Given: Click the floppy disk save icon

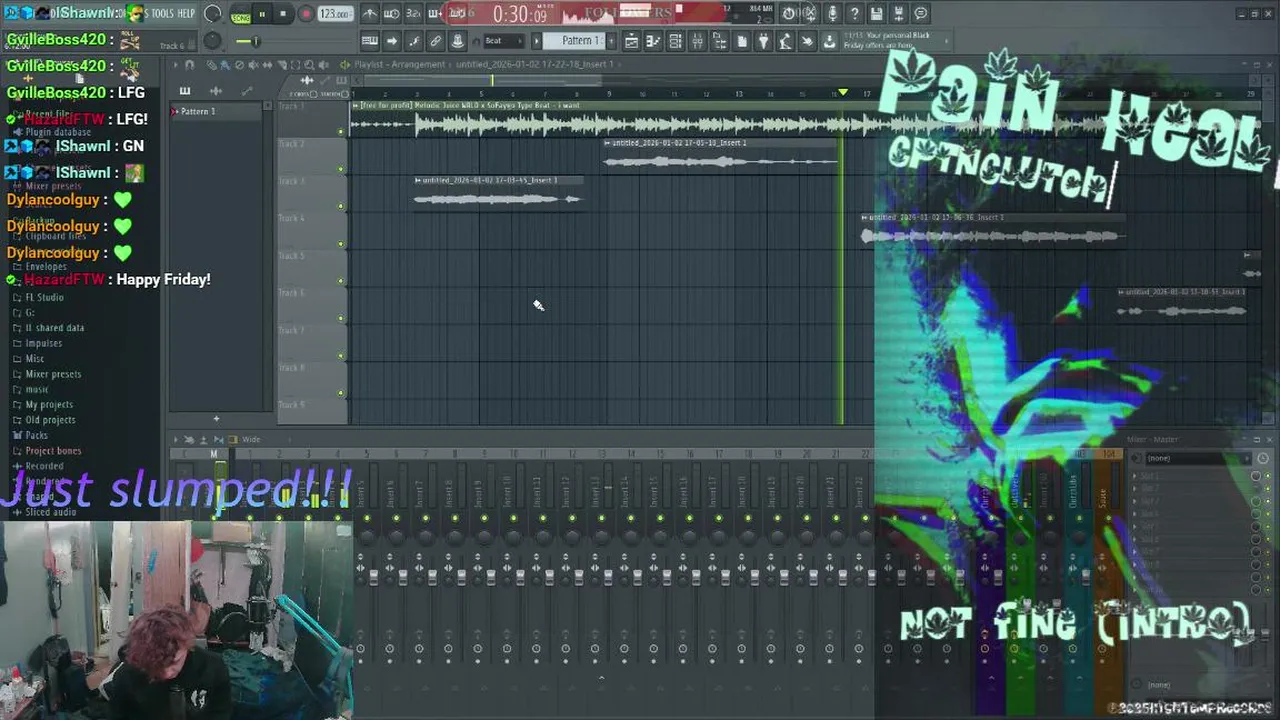Looking at the screenshot, I should click(x=876, y=14).
